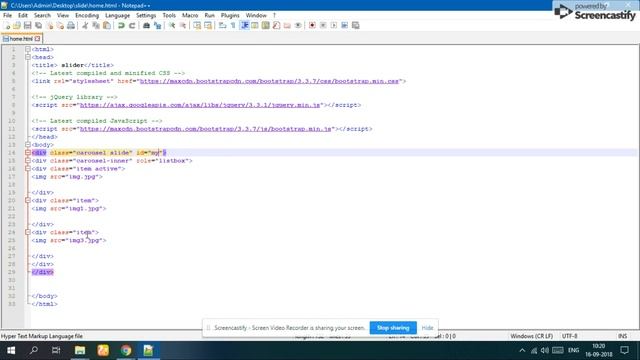Open Windows Start menu
This screenshot has width=640, height=360.
pos(11,350)
